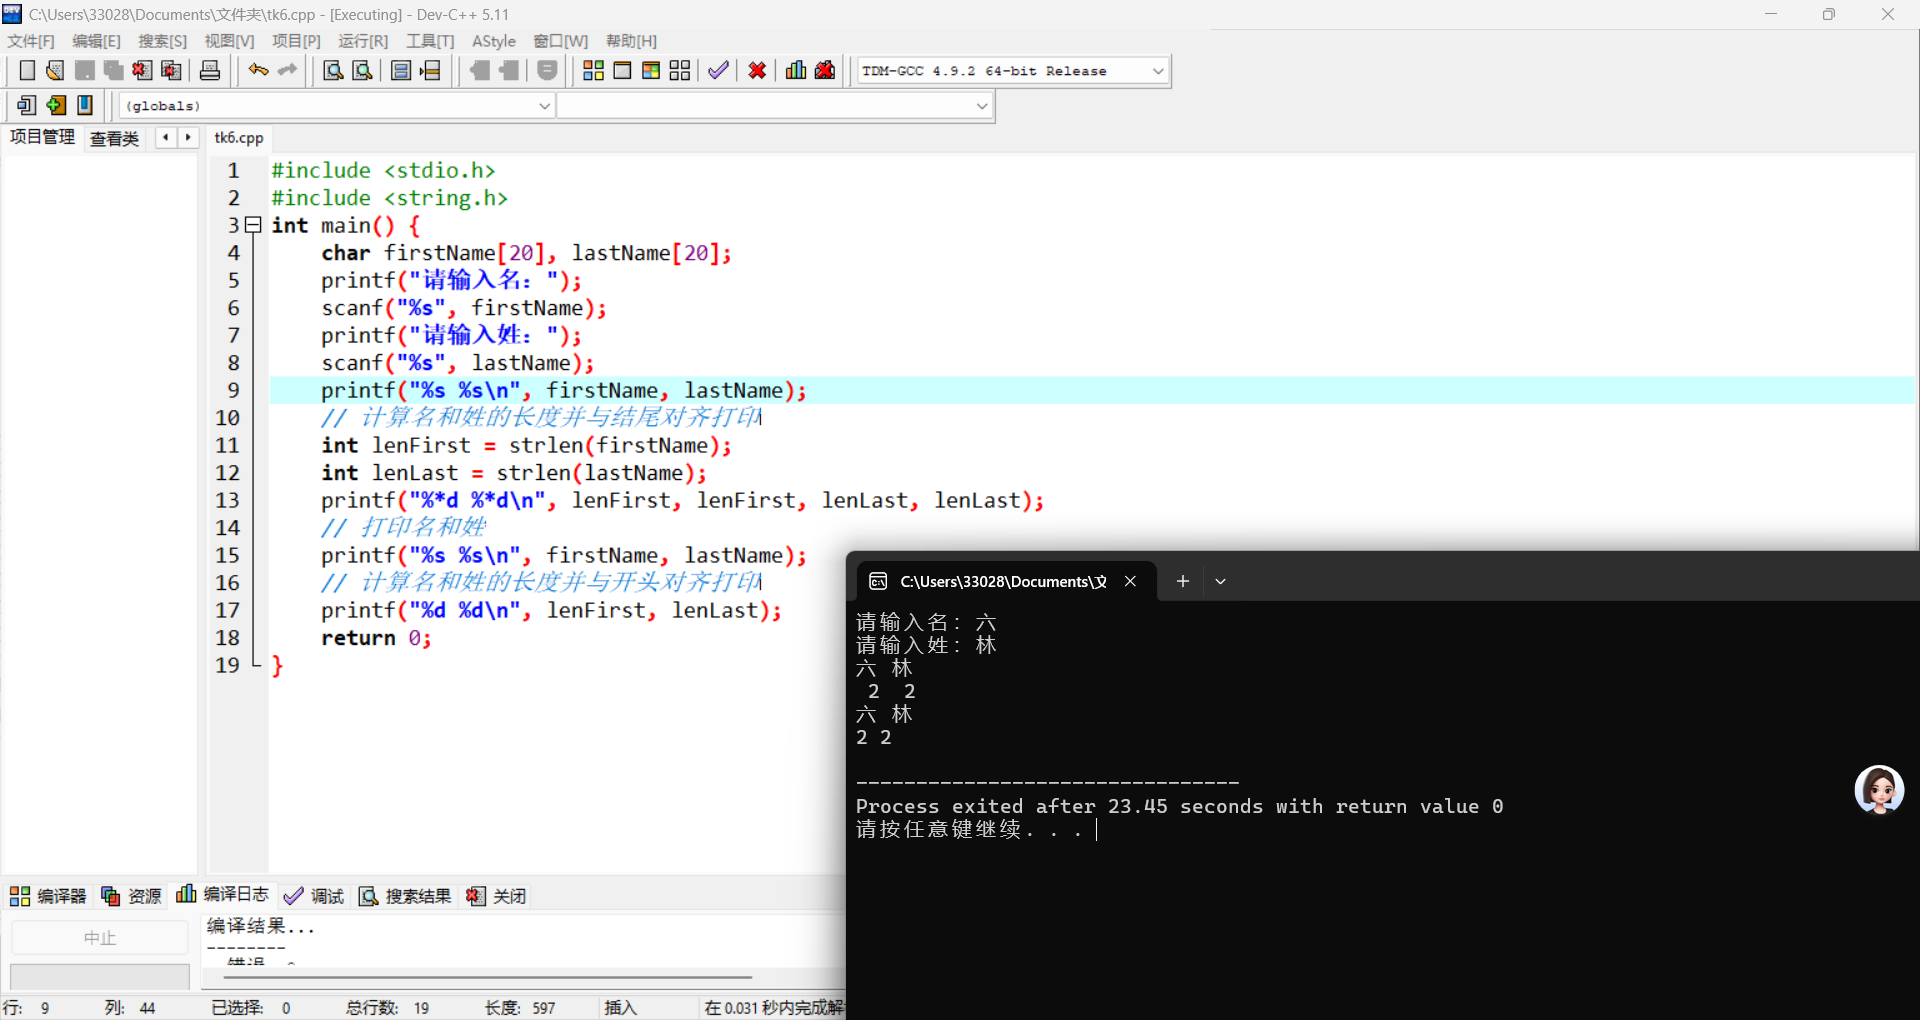Click the first icon in the second toolbar row
The image size is (1920, 1020).
click(27, 105)
